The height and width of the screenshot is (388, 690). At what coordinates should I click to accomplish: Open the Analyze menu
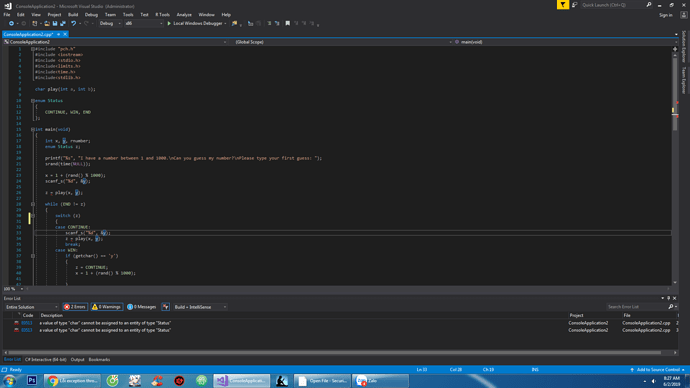184,15
